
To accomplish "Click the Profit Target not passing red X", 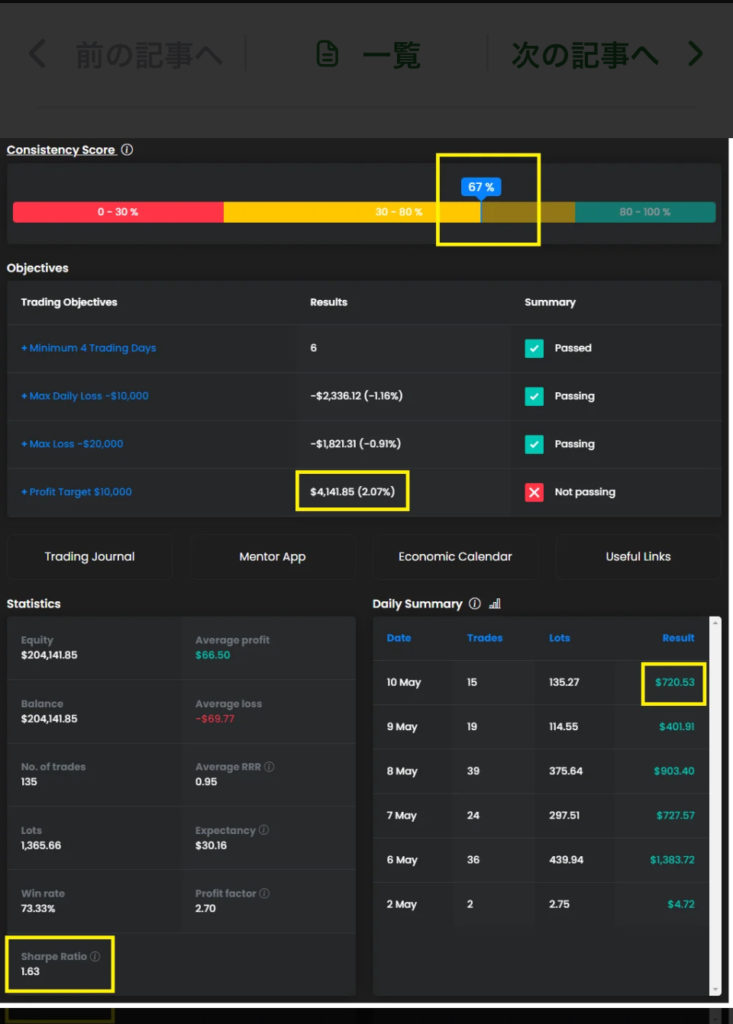I will [x=534, y=492].
